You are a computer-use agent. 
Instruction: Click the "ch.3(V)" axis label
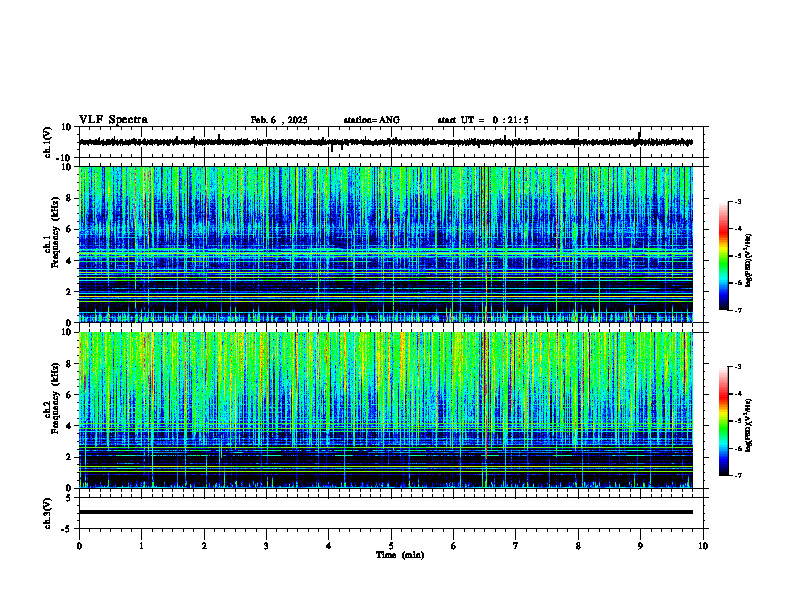47,513
